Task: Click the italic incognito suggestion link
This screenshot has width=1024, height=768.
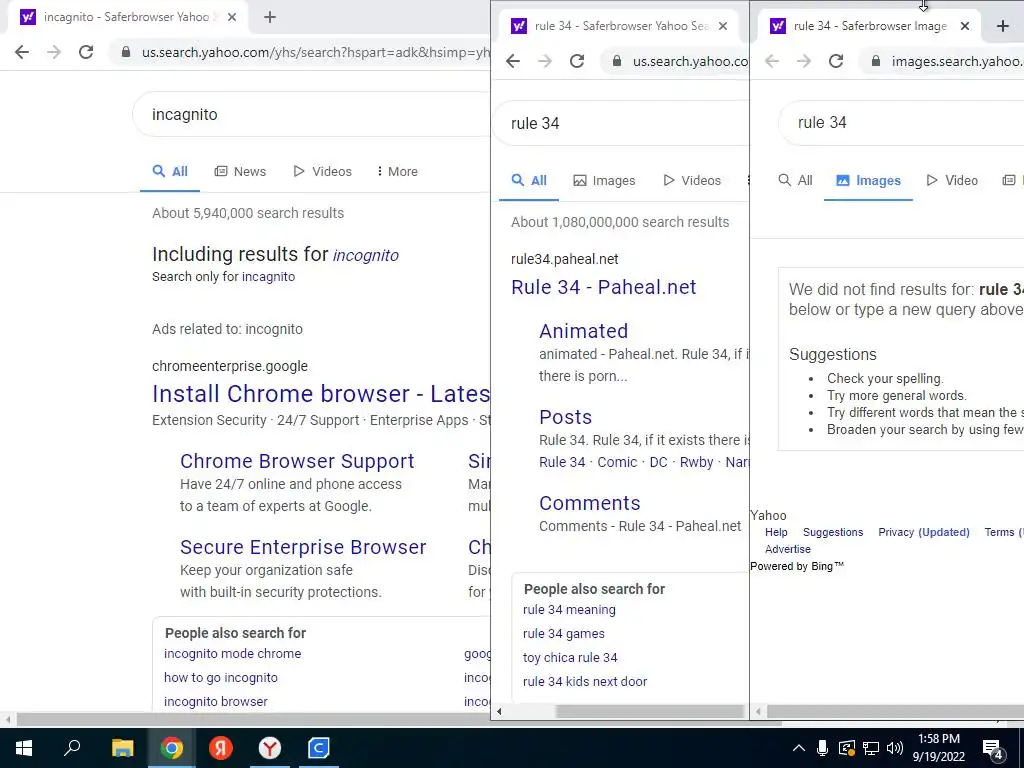Action: coord(366,255)
